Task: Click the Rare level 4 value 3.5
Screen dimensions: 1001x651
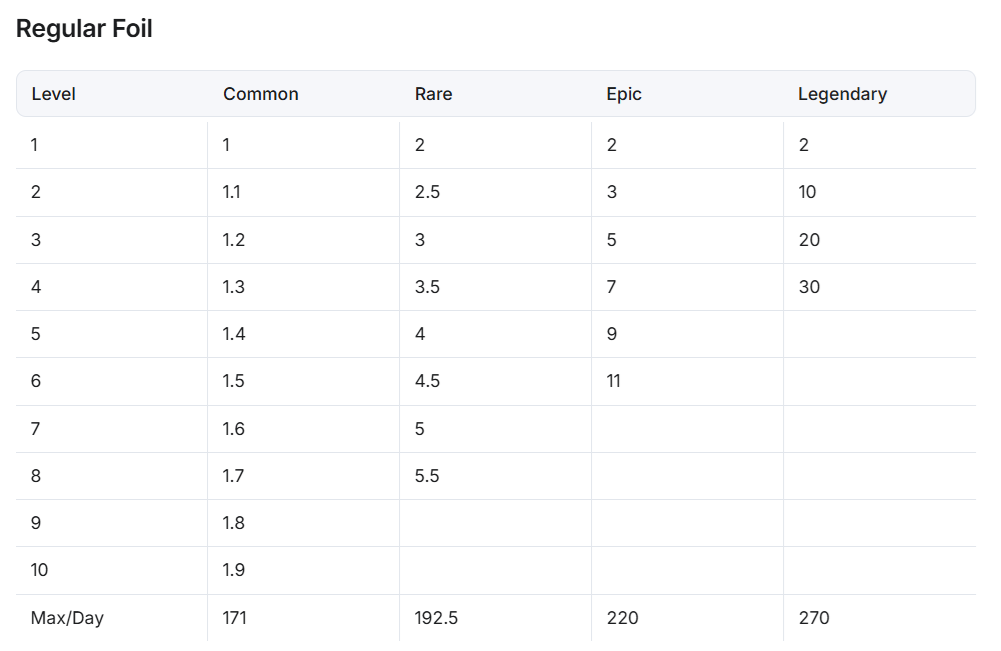Action: click(427, 287)
